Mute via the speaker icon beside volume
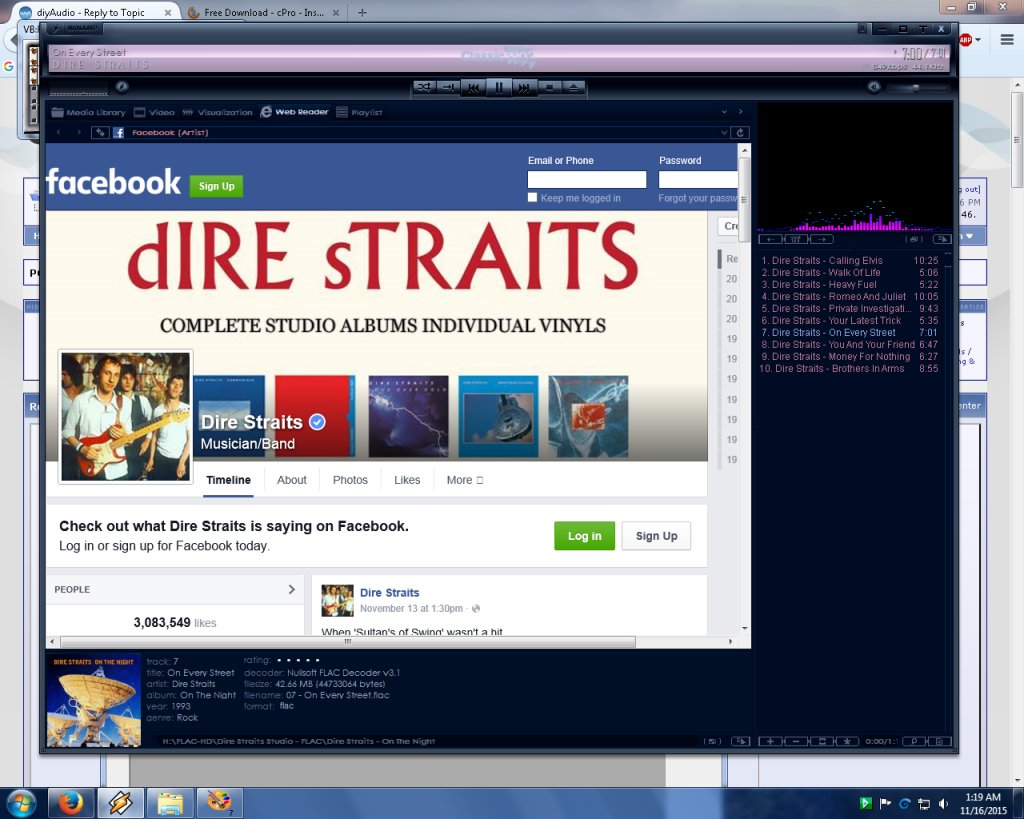This screenshot has width=1024, height=819. pyautogui.click(x=874, y=87)
